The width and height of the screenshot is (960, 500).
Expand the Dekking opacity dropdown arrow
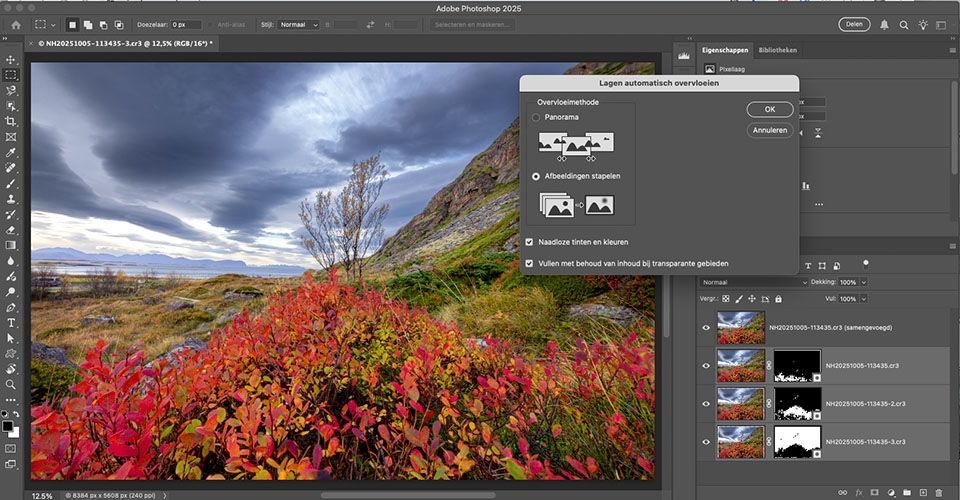point(864,282)
